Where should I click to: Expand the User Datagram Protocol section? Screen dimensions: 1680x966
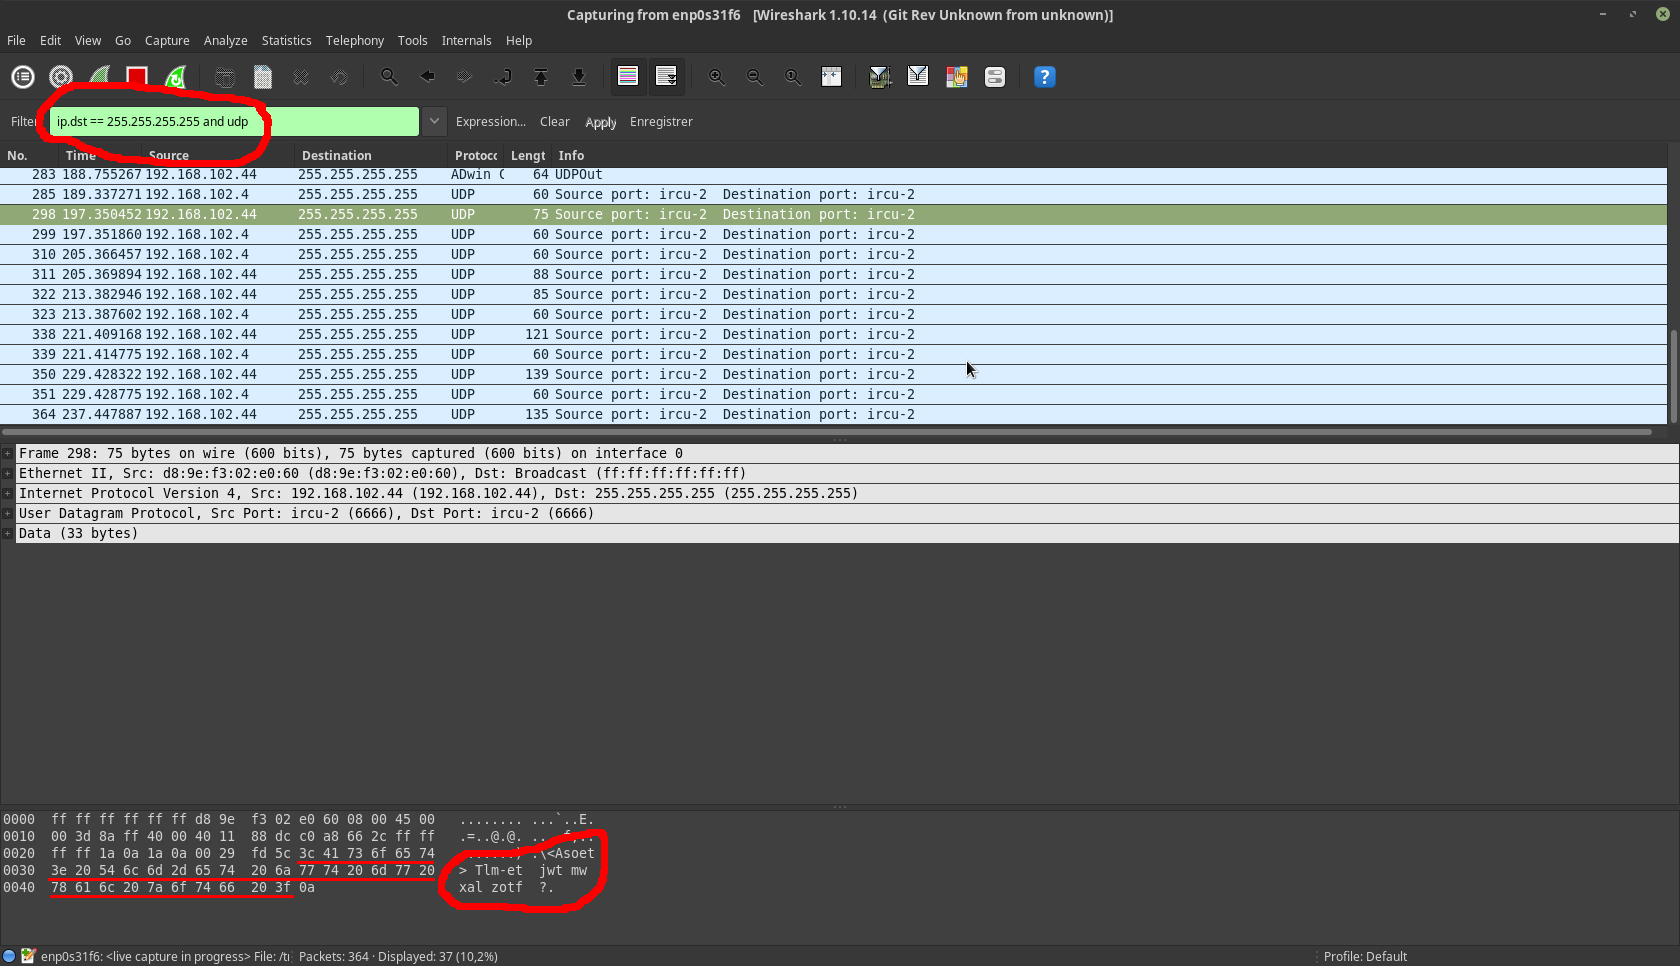coord(8,513)
